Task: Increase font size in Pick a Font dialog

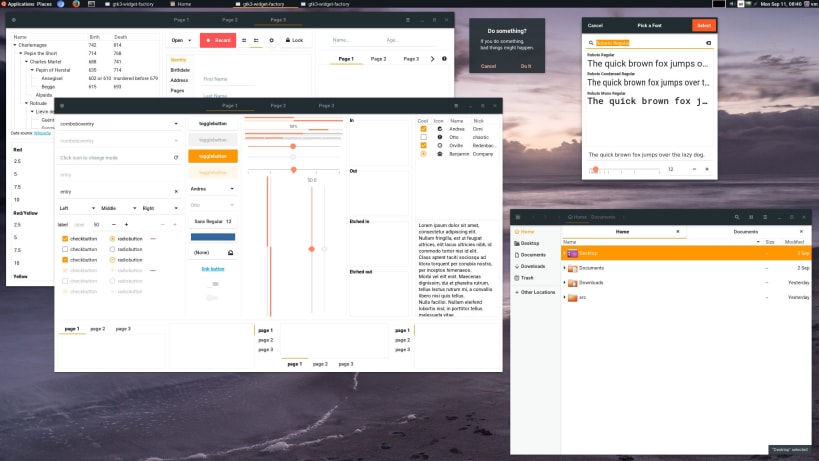Action: tap(707, 169)
